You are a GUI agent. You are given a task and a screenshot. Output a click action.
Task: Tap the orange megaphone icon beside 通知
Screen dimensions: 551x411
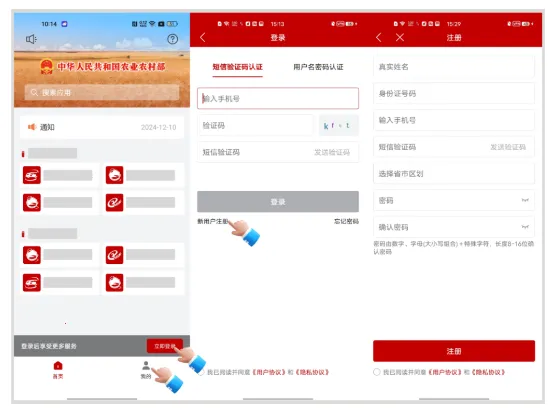click(32, 127)
